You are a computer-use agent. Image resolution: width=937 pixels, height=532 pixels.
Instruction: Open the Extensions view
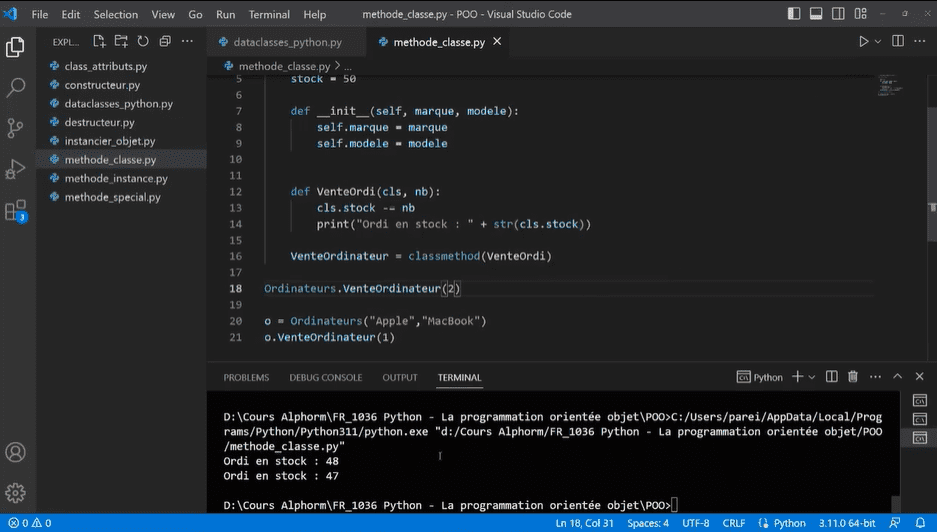pos(16,210)
